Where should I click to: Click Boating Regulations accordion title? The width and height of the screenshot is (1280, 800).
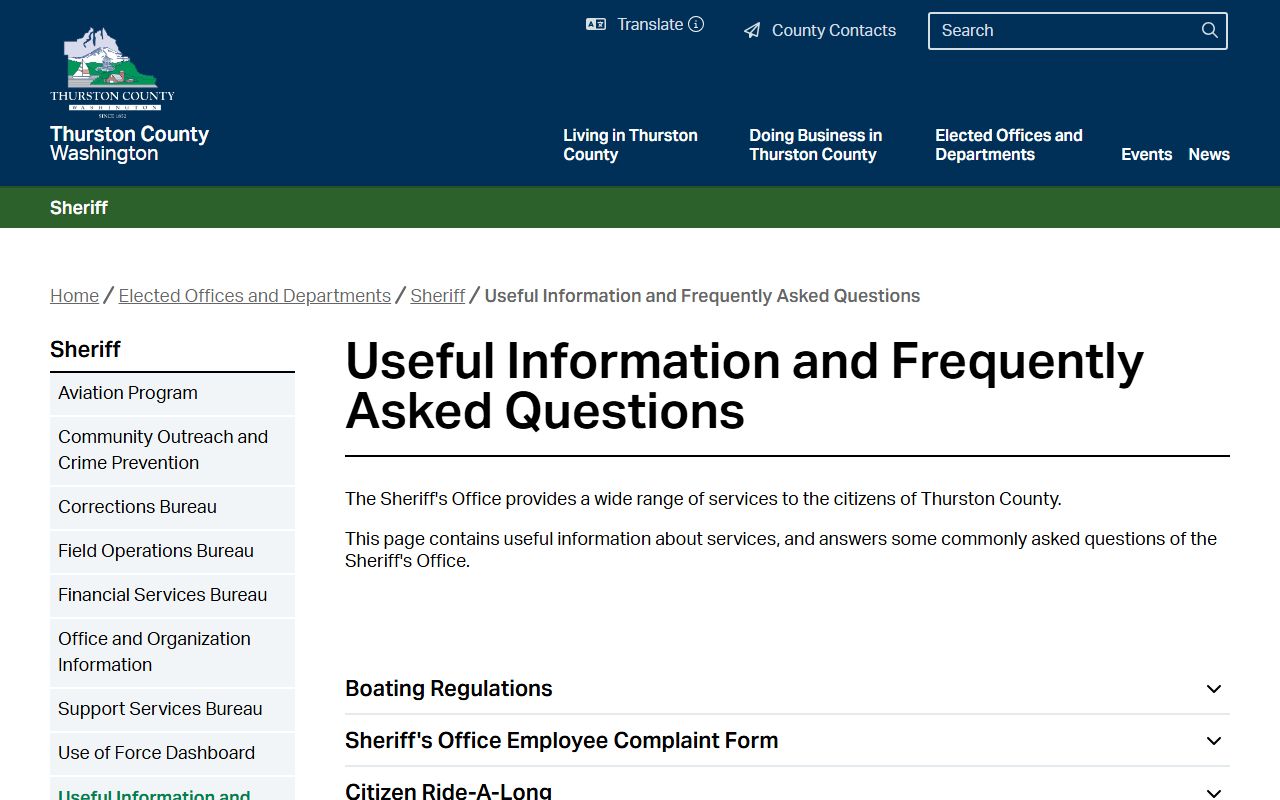click(x=448, y=689)
